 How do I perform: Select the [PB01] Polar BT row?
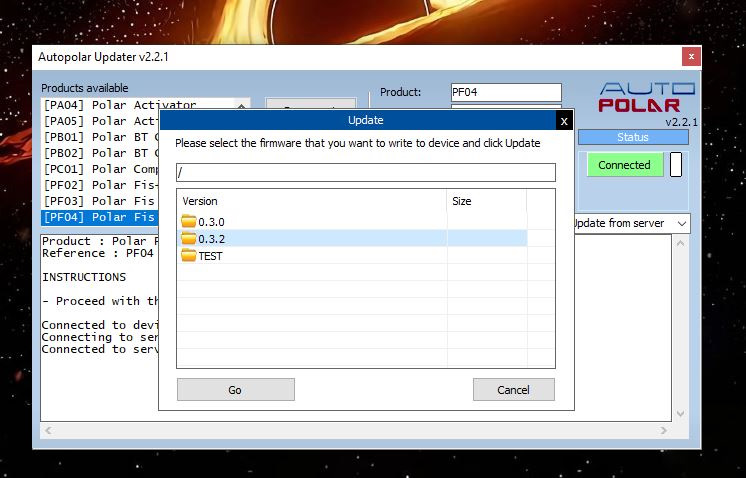pos(100,137)
